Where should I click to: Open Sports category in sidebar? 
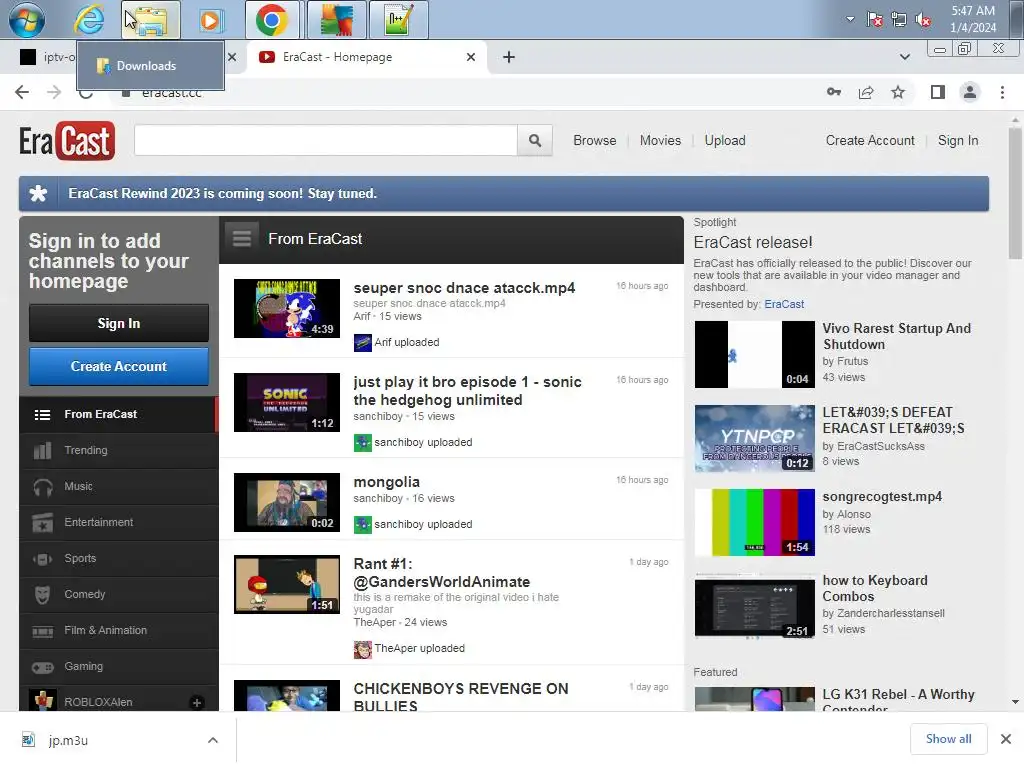point(119,558)
